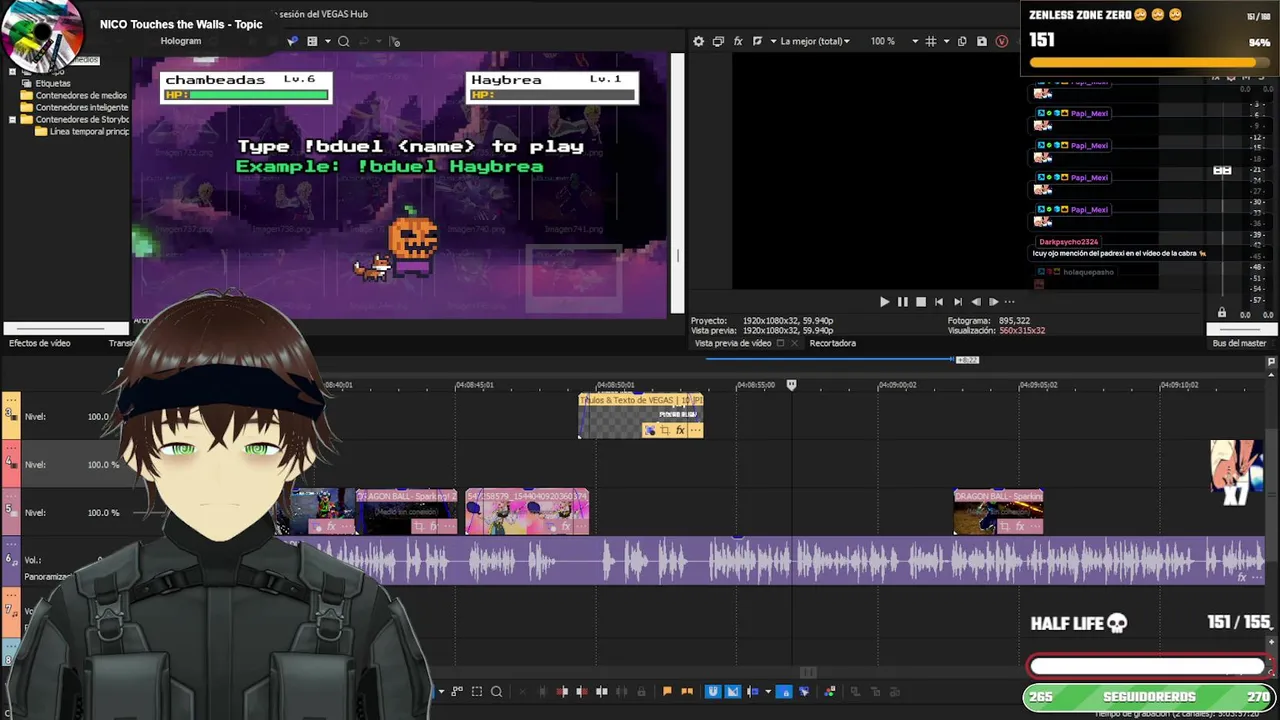Select the selection marquee tool icon
The width and height of the screenshot is (1280, 720).
(x=477, y=691)
